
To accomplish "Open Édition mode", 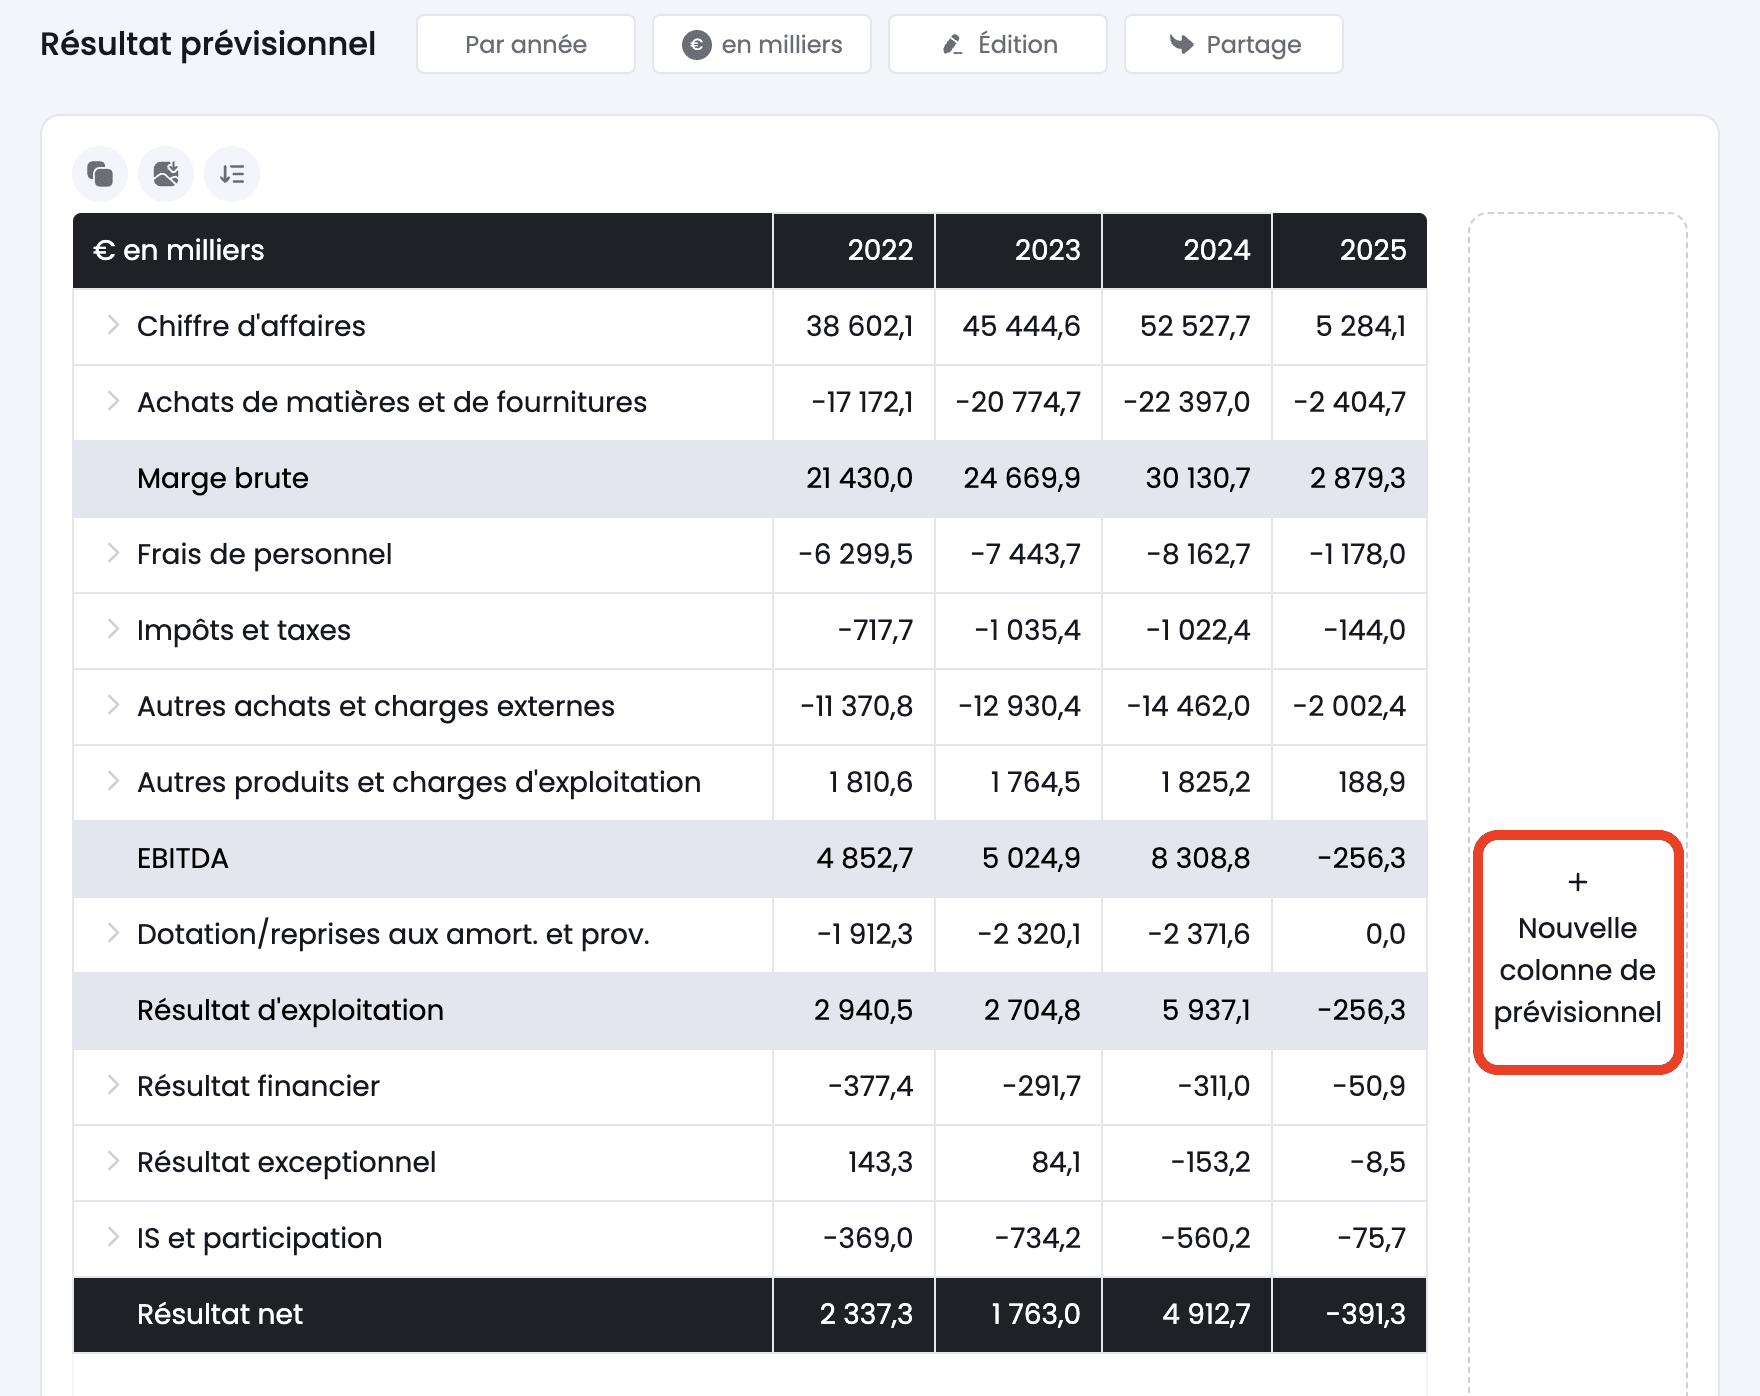I will (998, 44).
